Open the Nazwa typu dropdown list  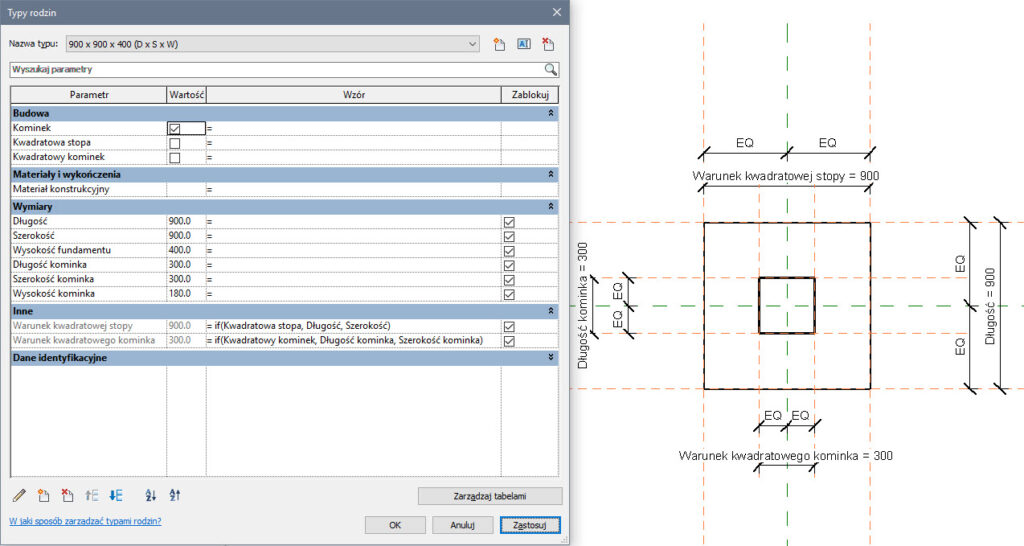pos(472,44)
